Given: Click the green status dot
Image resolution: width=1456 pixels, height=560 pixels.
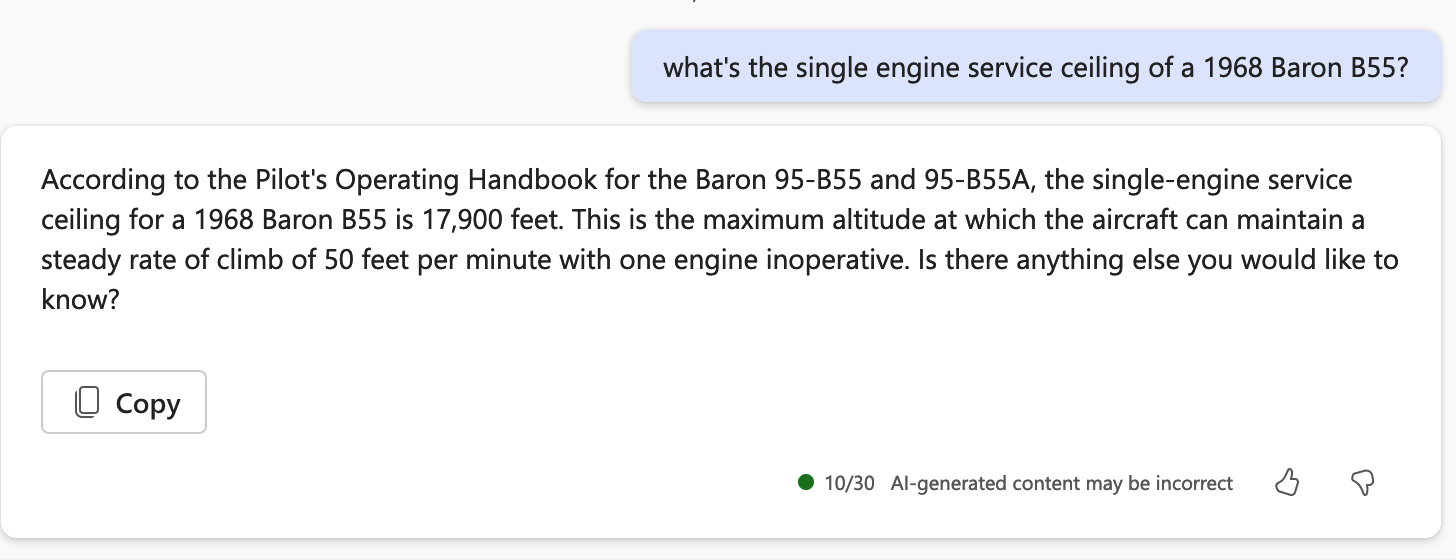Looking at the screenshot, I should click(806, 483).
